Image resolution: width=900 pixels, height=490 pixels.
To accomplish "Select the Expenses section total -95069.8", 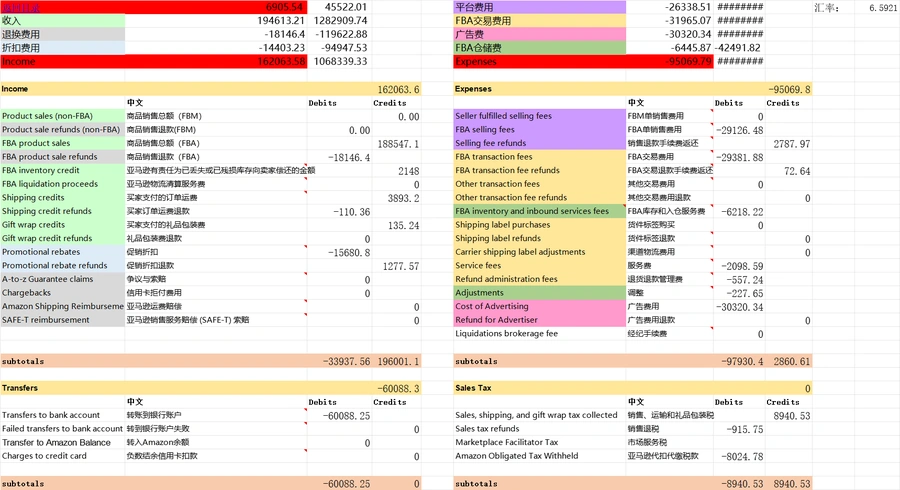I will (x=789, y=90).
